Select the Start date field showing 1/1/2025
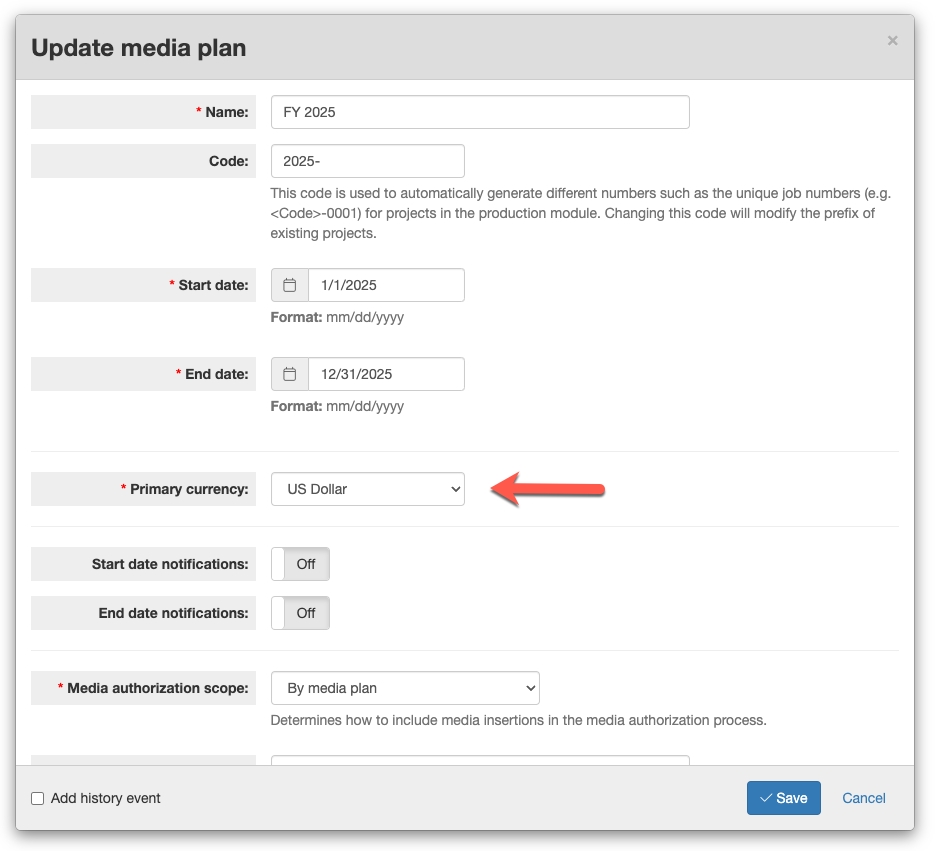Screen dimensions: 936x851 pos(386,285)
